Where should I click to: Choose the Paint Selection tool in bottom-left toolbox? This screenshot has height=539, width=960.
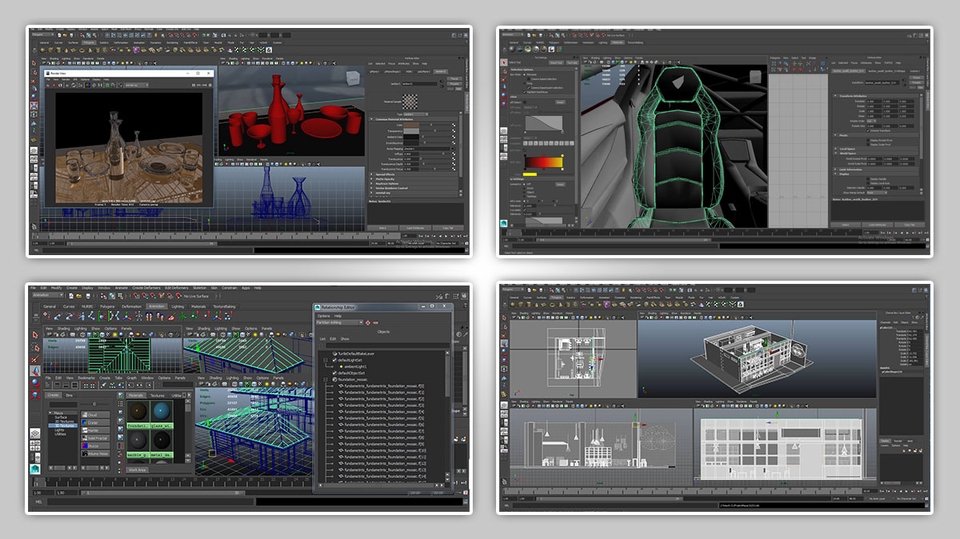(35, 359)
